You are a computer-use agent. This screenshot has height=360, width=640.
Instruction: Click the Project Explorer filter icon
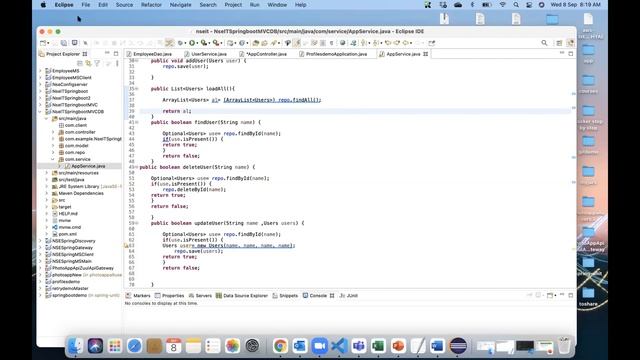pos(97,63)
